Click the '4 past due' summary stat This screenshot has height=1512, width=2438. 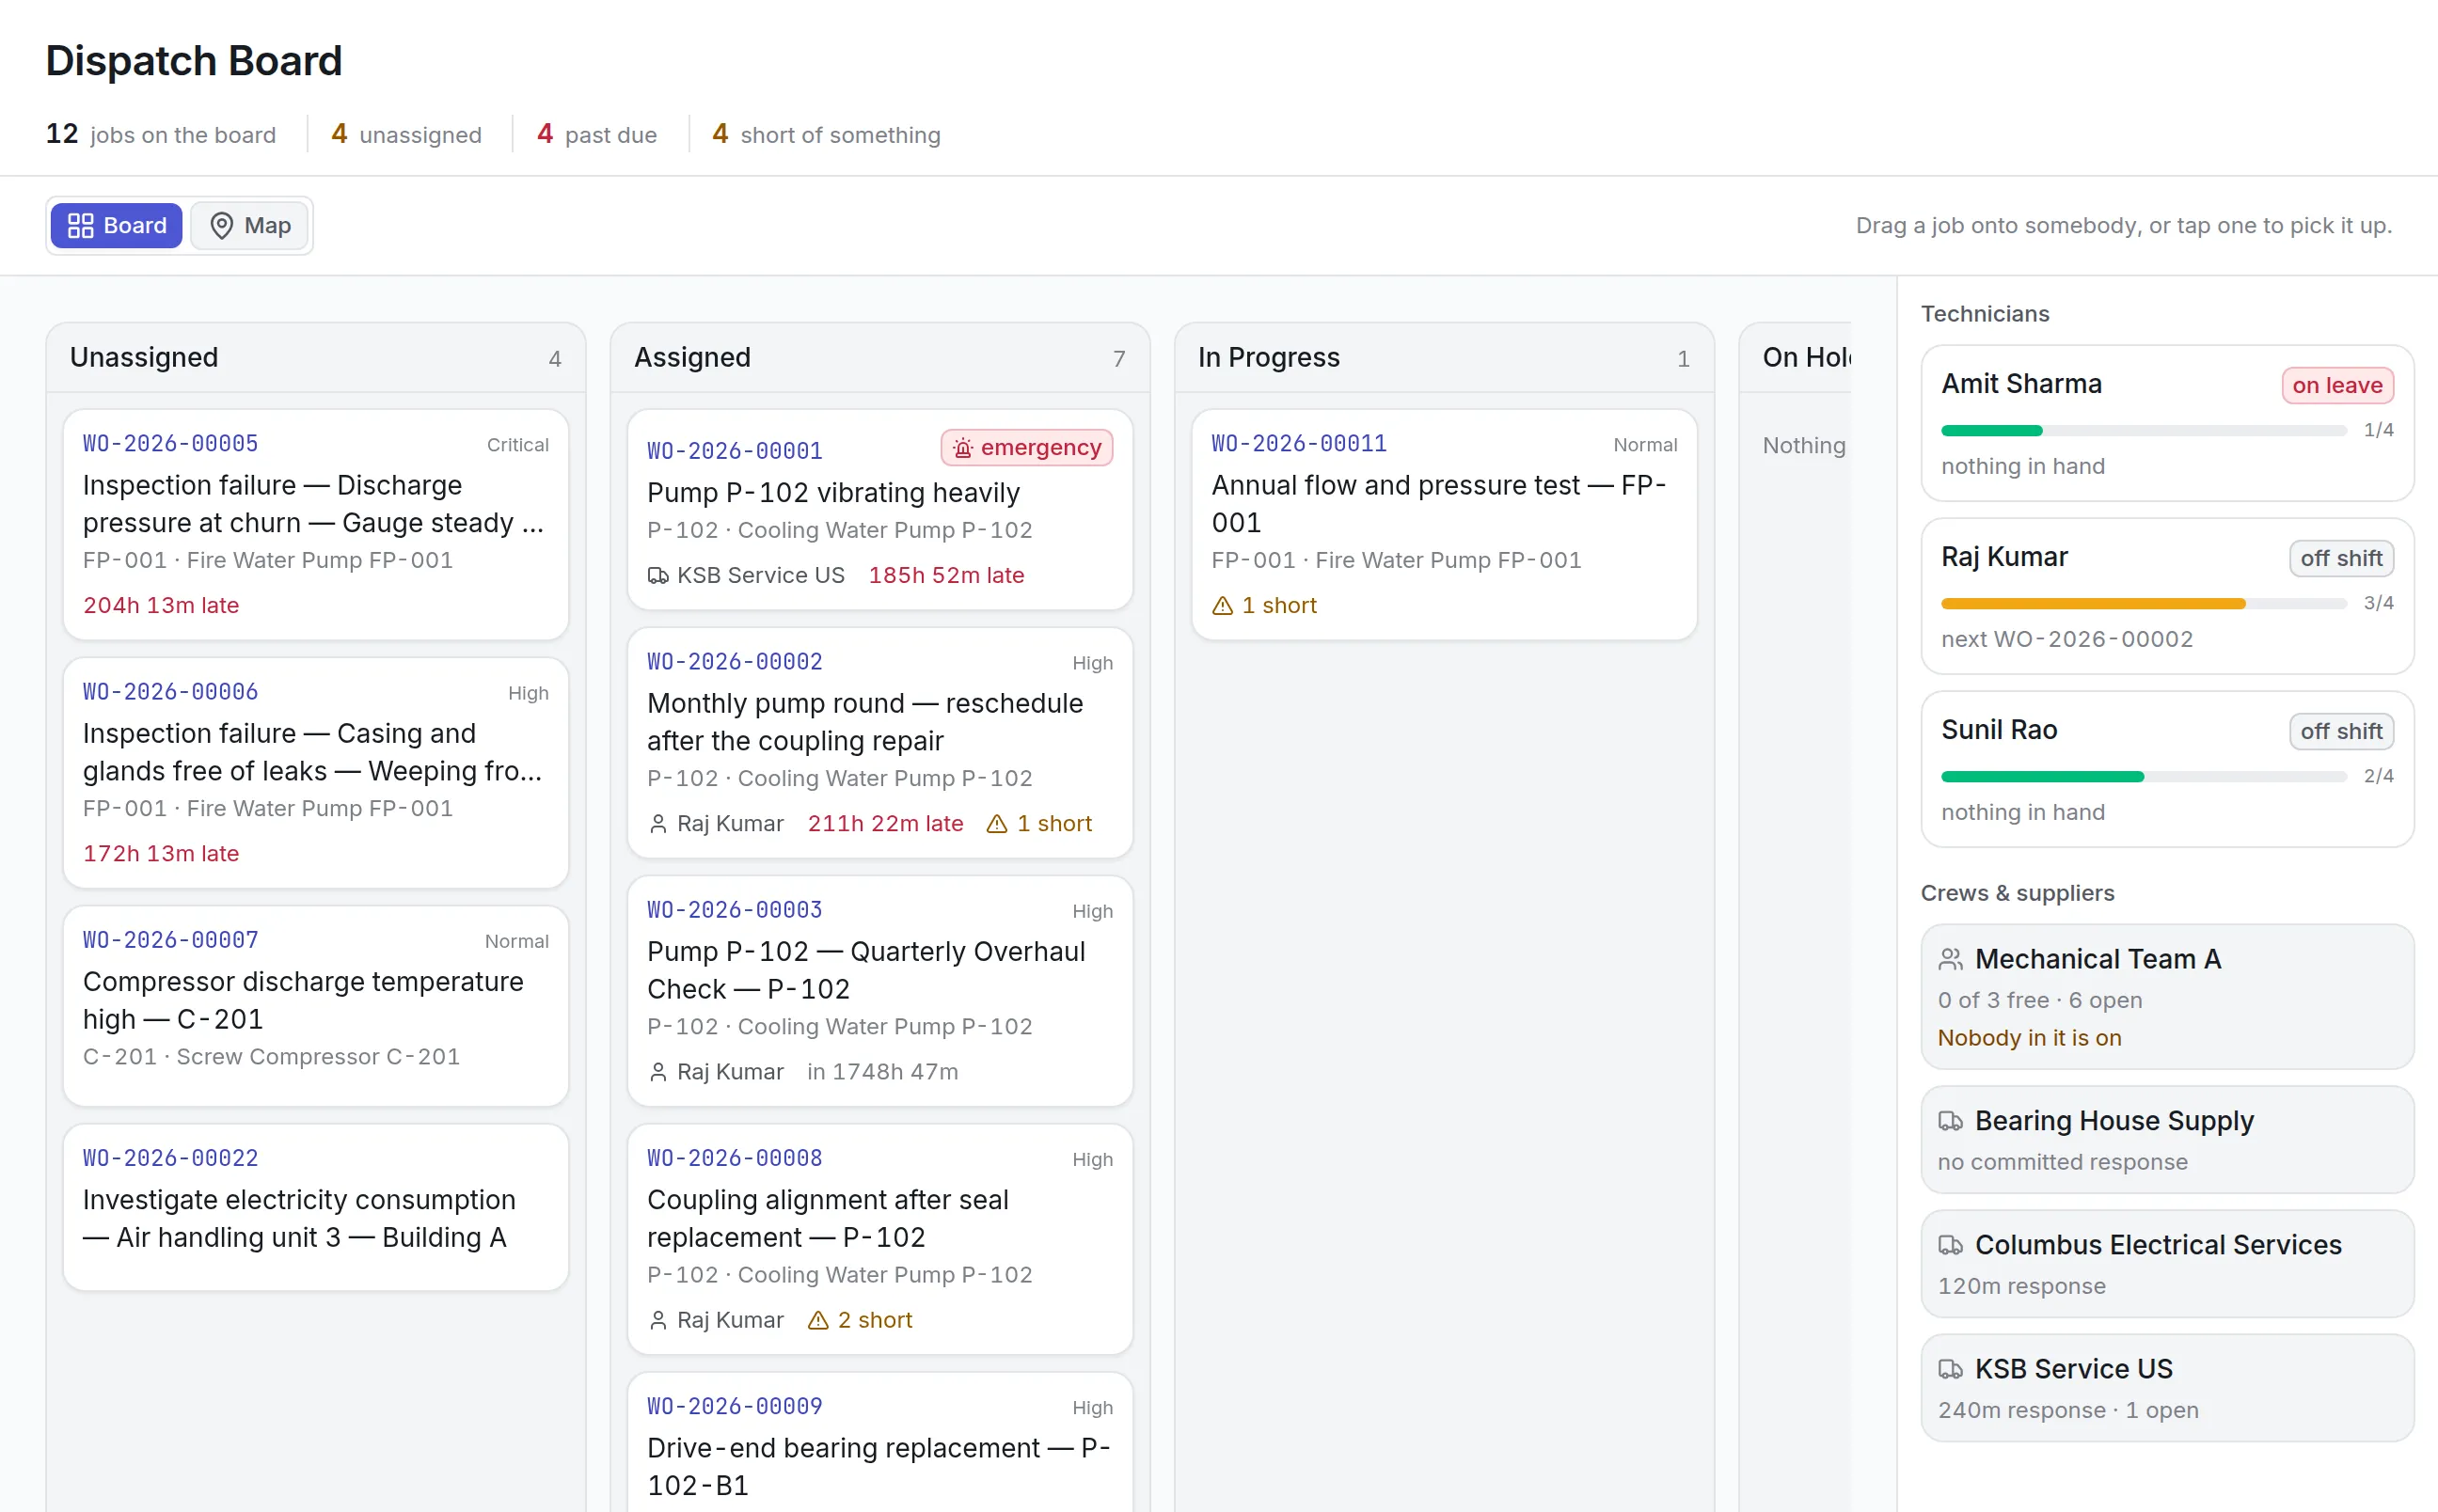[x=597, y=134]
